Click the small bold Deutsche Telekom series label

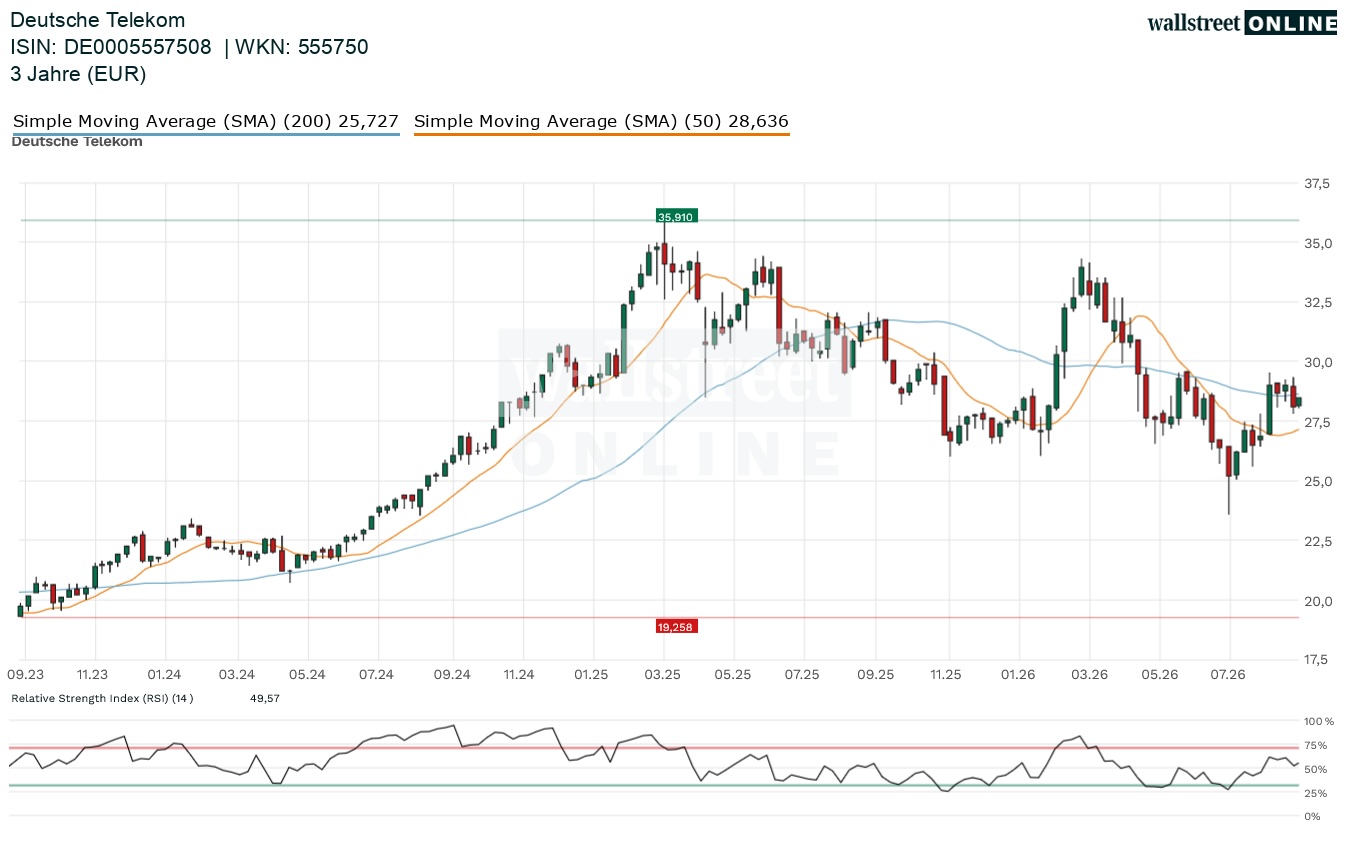click(x=77, y=142)
